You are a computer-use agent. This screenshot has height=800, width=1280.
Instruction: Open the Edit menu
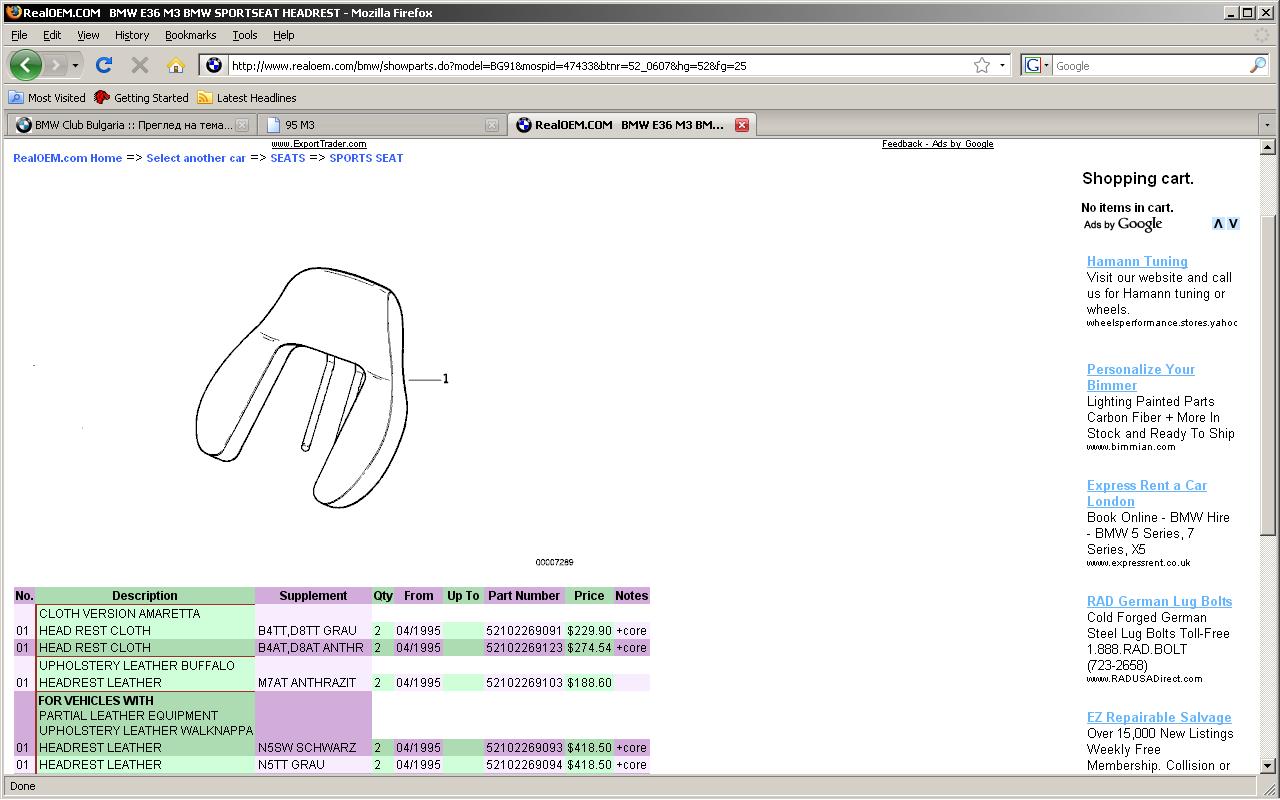[52, 35]
